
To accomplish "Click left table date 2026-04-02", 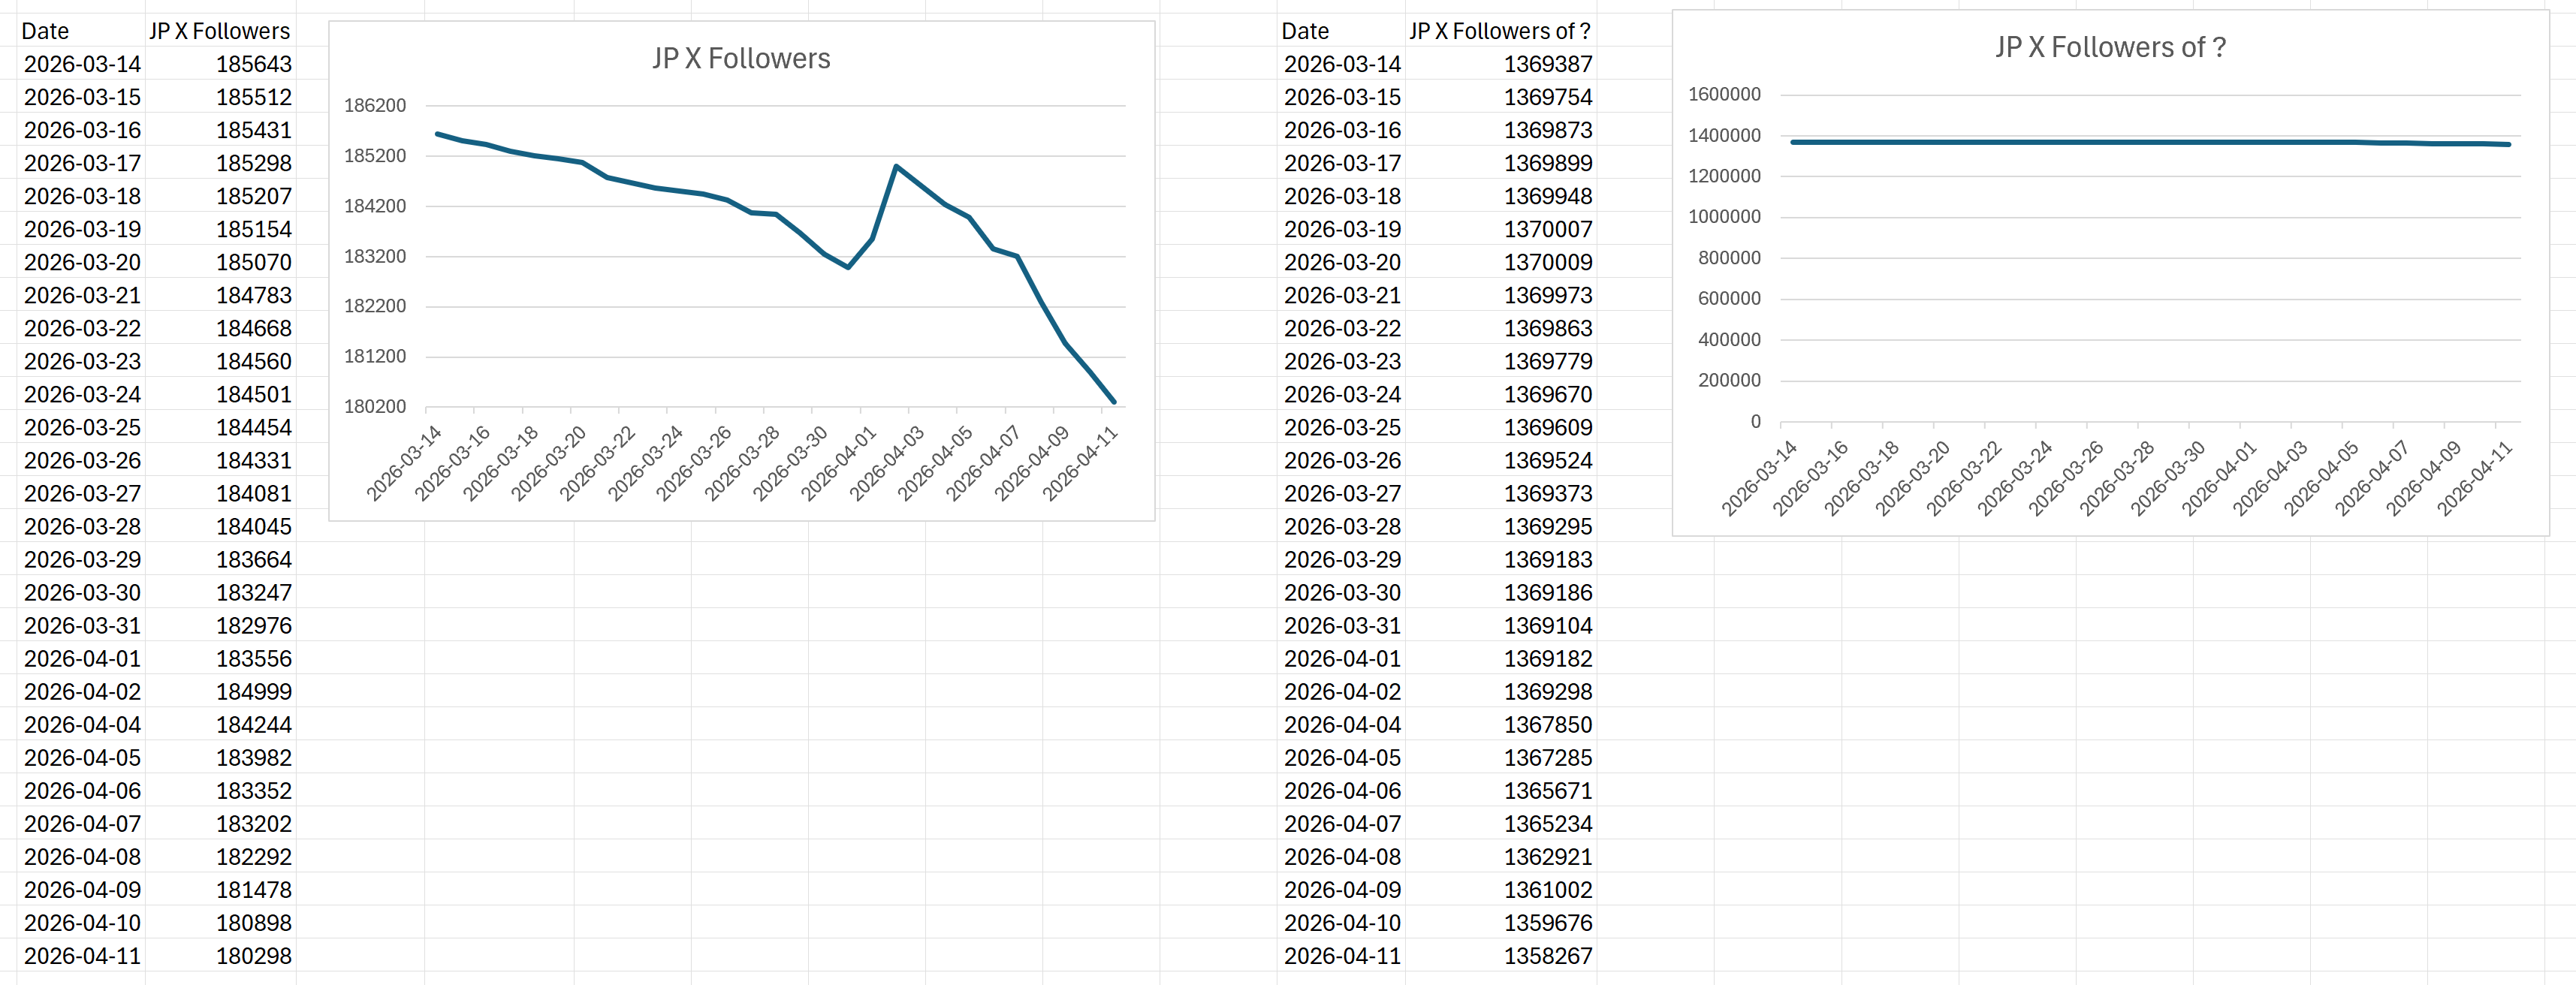I will (82, 692).
